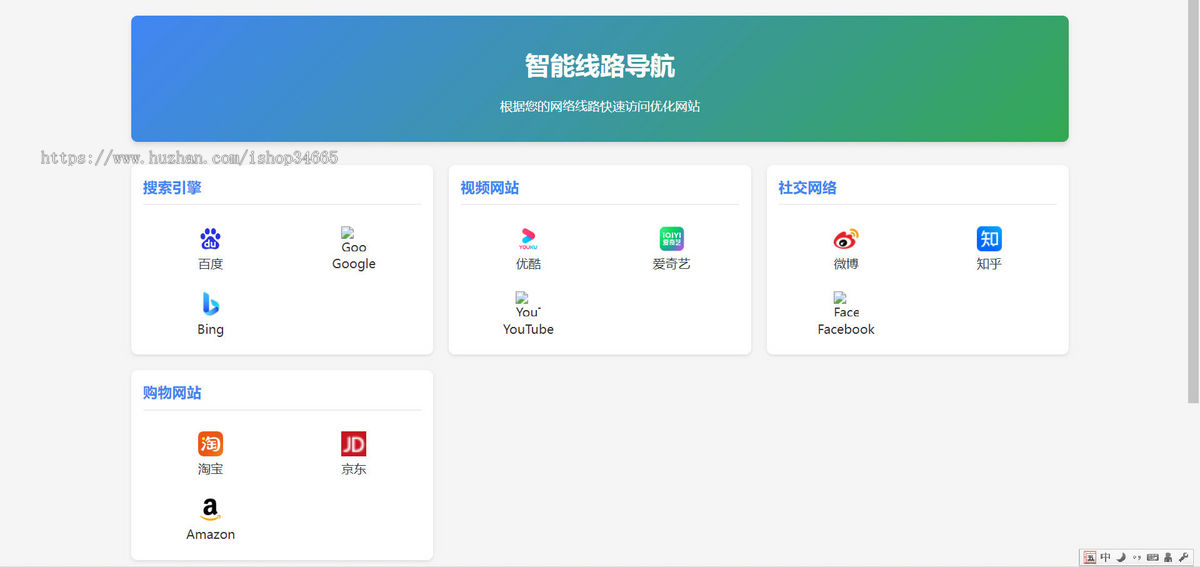Click the vertical page scrollbar
Image resolution: width=1200 pixels, height=567 pixels.
click(x=1193, y=201)
